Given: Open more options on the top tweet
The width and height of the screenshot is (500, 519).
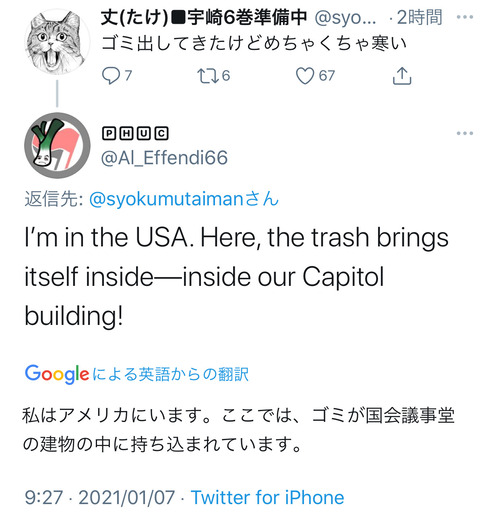Looking at the screenshot, I should coord(465,17).
